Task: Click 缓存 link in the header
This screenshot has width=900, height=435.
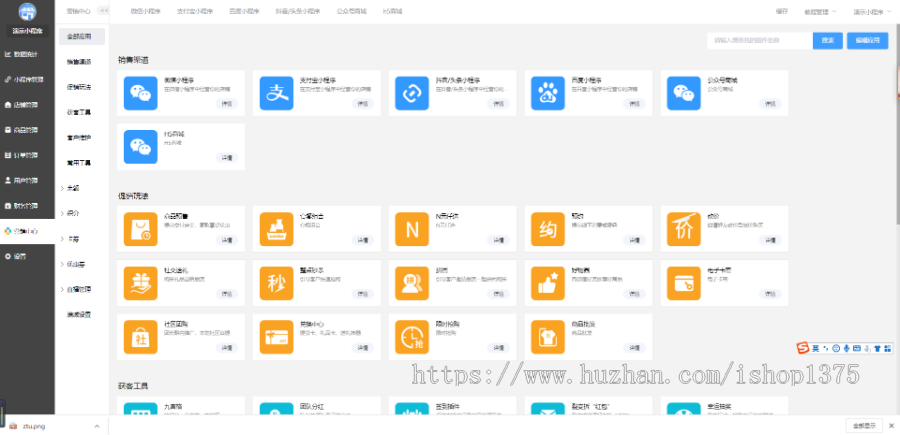Action: click(782, 11)
